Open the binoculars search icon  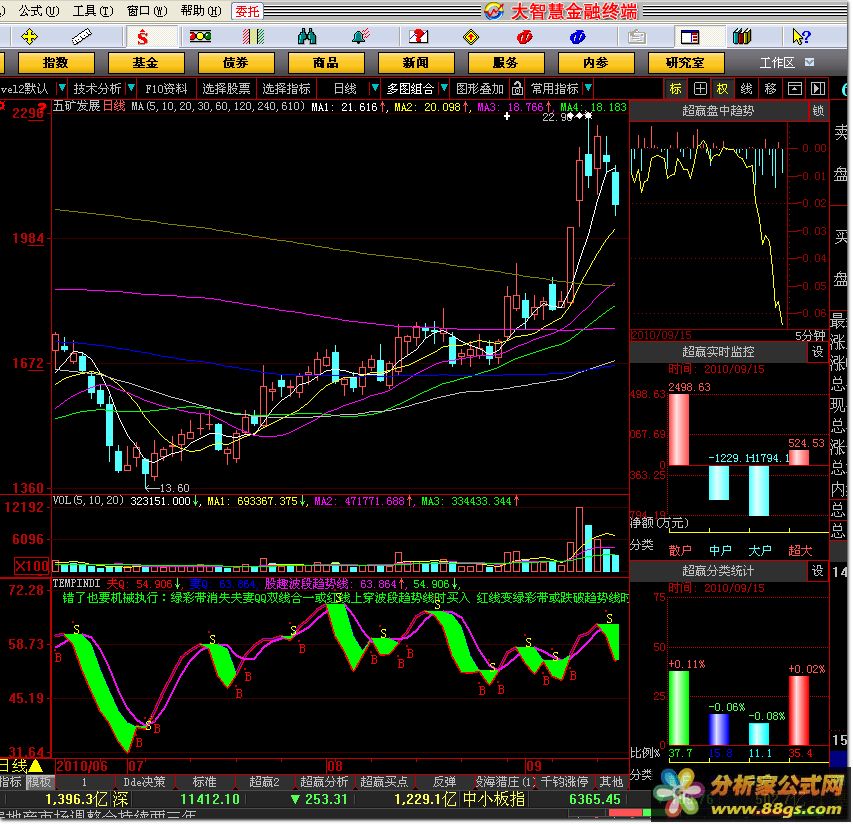pos(307,36)
